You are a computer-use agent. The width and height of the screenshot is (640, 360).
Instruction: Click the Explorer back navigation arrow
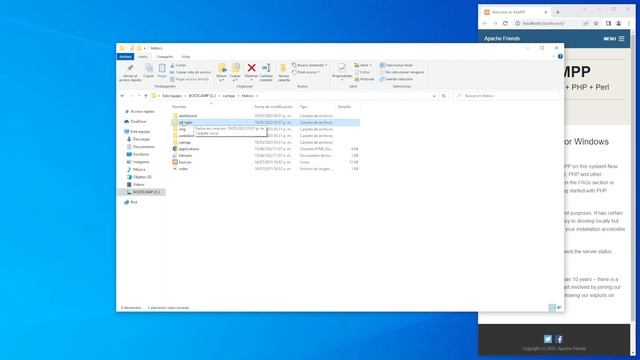[x=122, y=96]
